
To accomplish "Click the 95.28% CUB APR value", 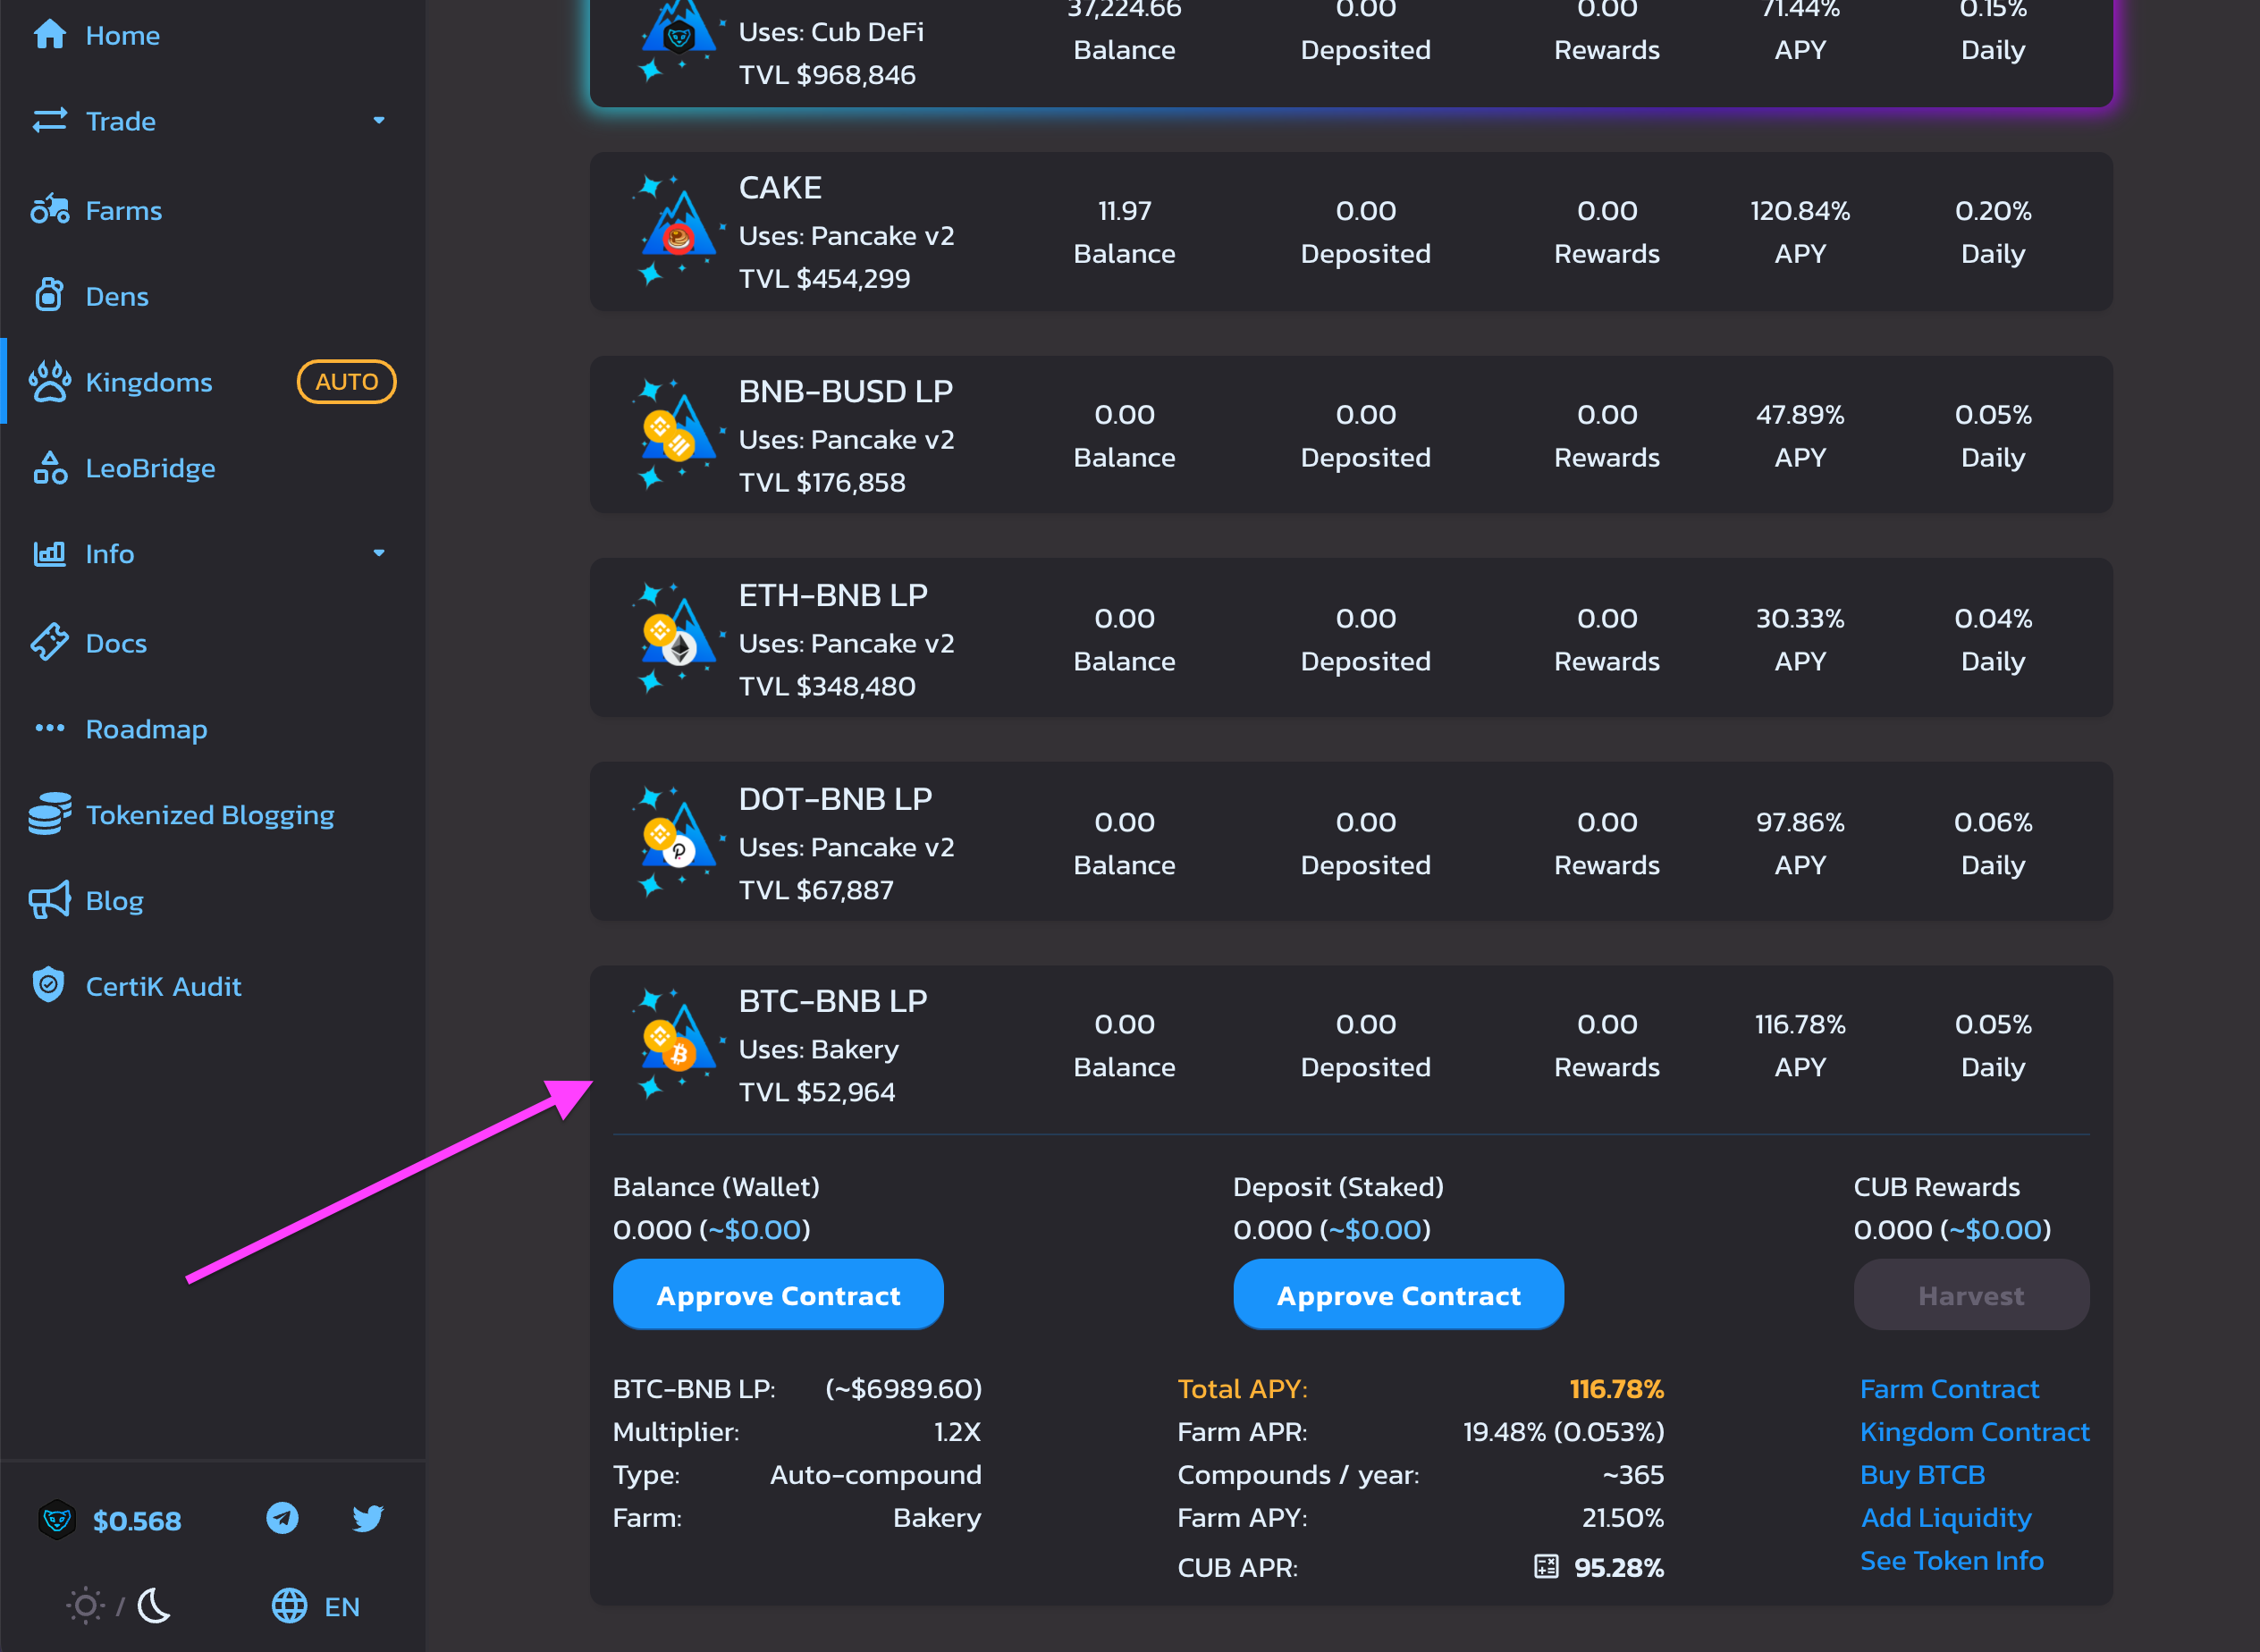I will tap(1619, 1567).
